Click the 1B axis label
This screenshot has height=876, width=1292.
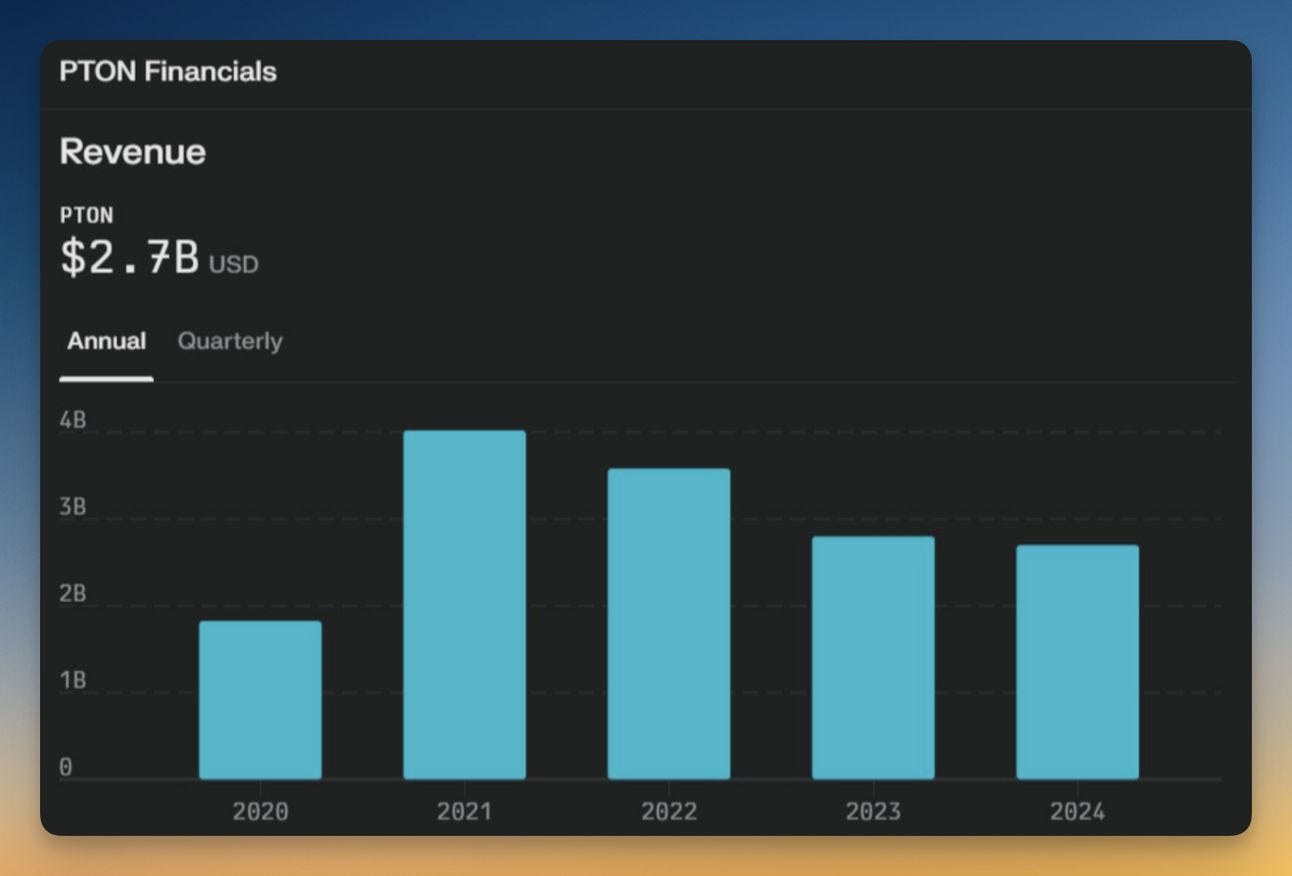(73, 681)
